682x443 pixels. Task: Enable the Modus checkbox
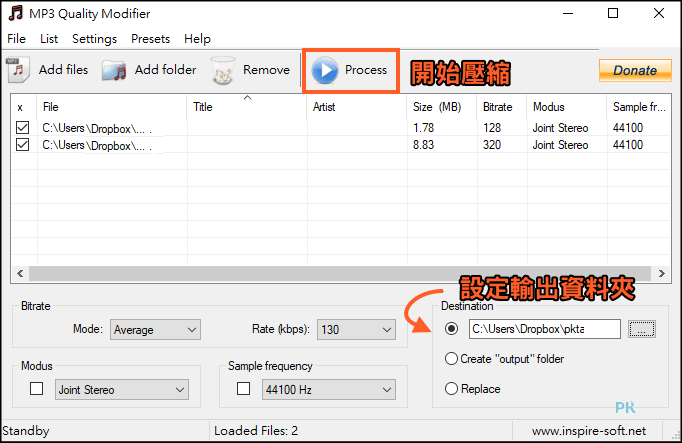tap(37, 388)
